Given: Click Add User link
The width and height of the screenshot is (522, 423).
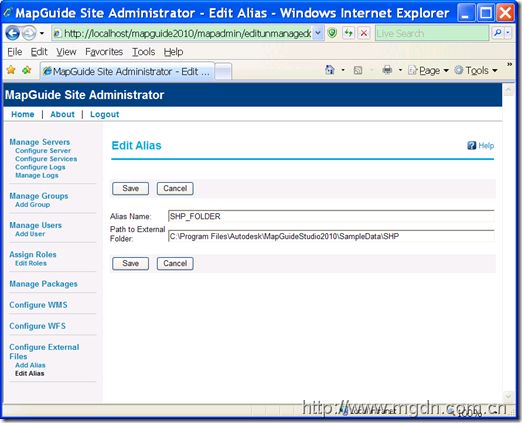Looking at the screenshot, I should pos(30,234).
